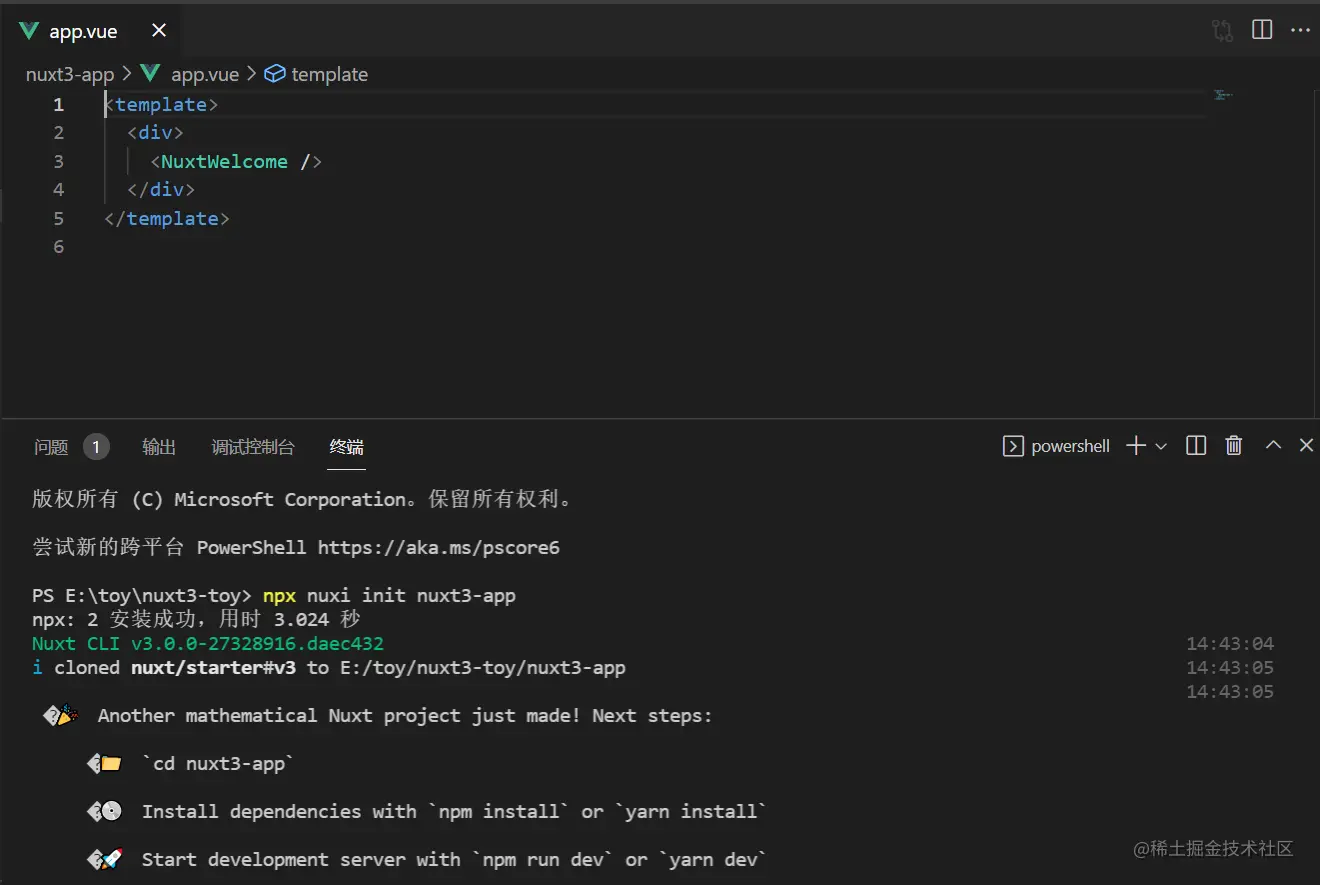The width and height of the screenshot is (1320, 885).
Task: Click the PS E:\toy\nuxt3-toy> prompt text
Action: (142, 595)
